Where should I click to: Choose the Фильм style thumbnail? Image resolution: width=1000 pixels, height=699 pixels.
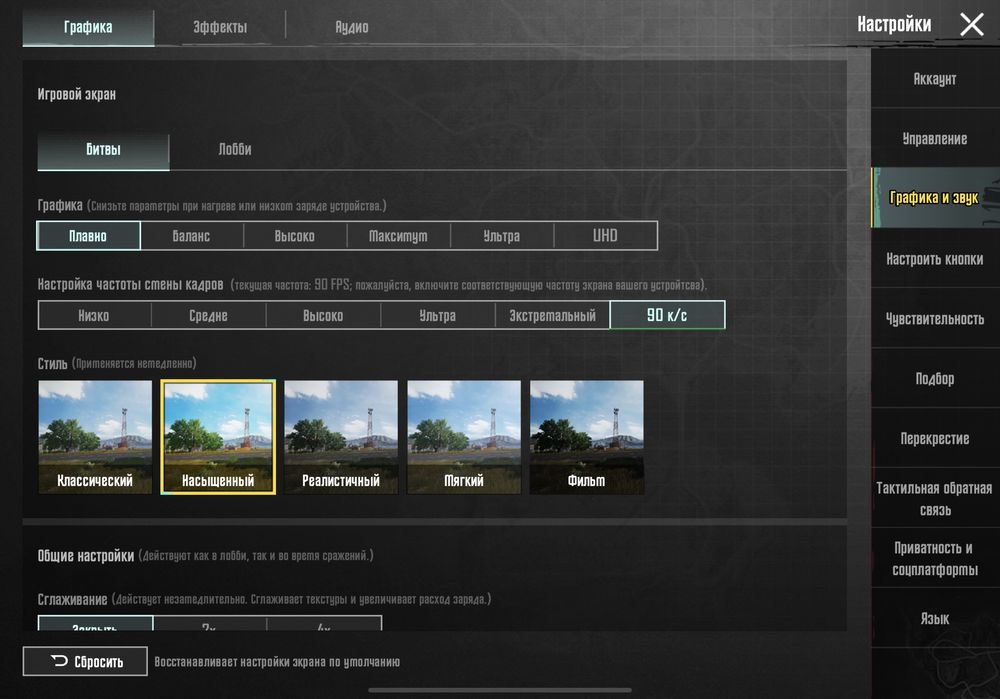587,437
